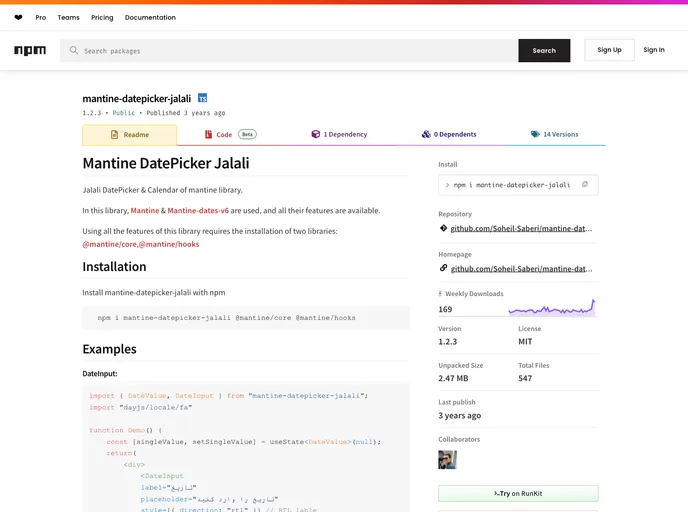Open the @mantine/core,@mantine/hooks link
The width and height of the screenshot is (688, 512).
click(x=141, y=244)
